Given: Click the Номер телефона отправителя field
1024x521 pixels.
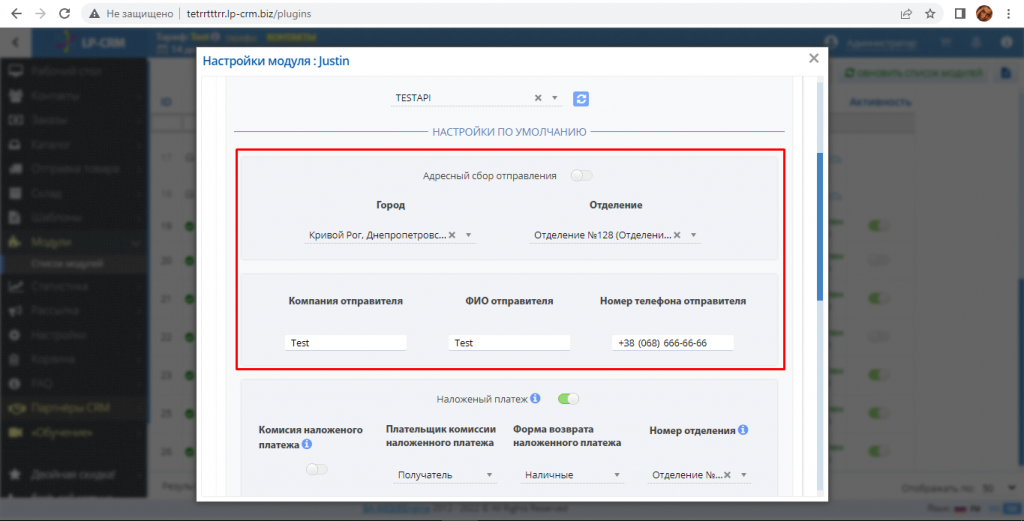Looking at the screenshot, I should pos(673,343).
